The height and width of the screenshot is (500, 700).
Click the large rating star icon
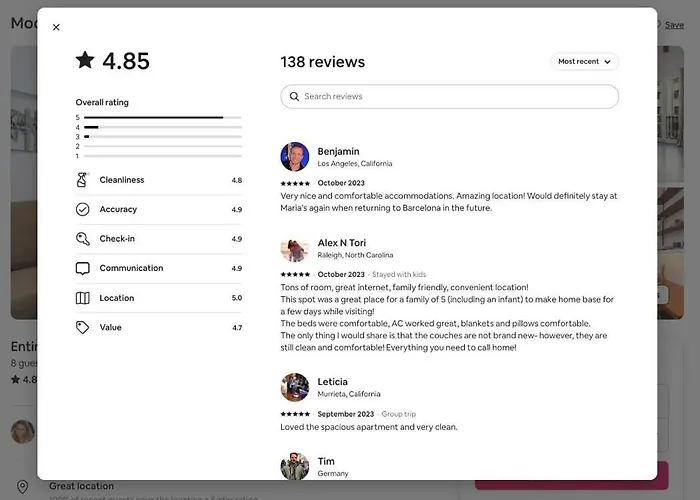coord(85,60)
